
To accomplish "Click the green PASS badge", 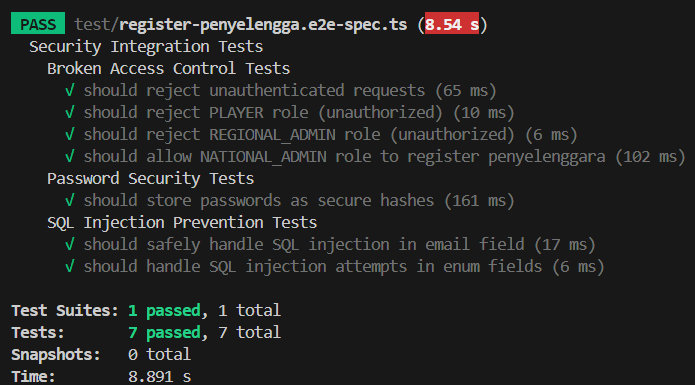I will coord(38,23).
